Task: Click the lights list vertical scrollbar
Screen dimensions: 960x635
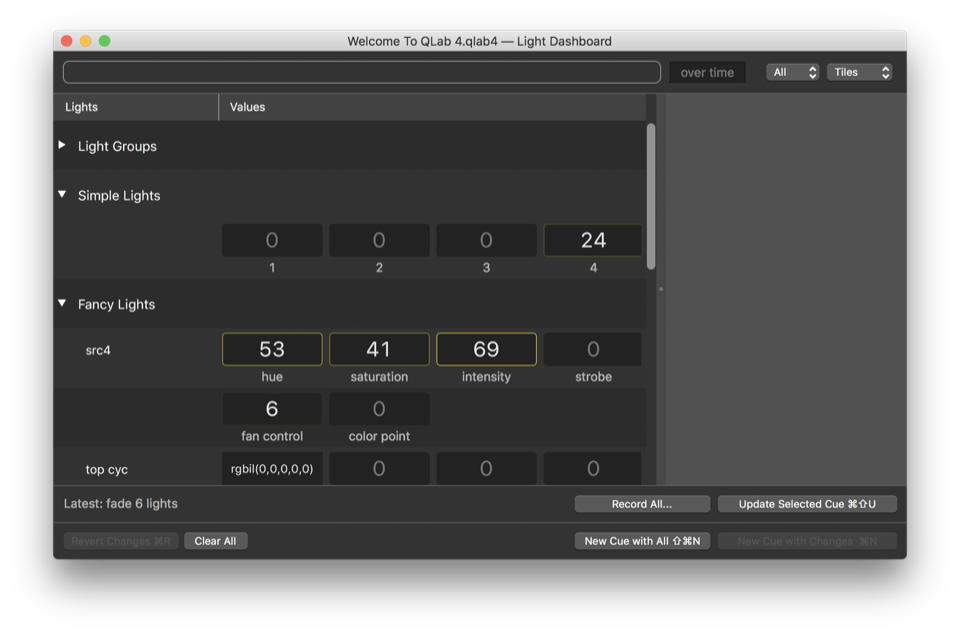Action: pyautogui.click(x=651, y=196)
